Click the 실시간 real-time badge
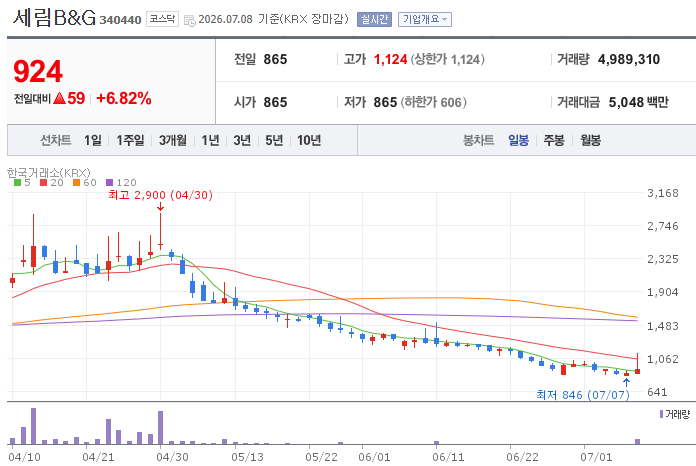The height and width of the screenshot is (466, 696). click(374, 20)
